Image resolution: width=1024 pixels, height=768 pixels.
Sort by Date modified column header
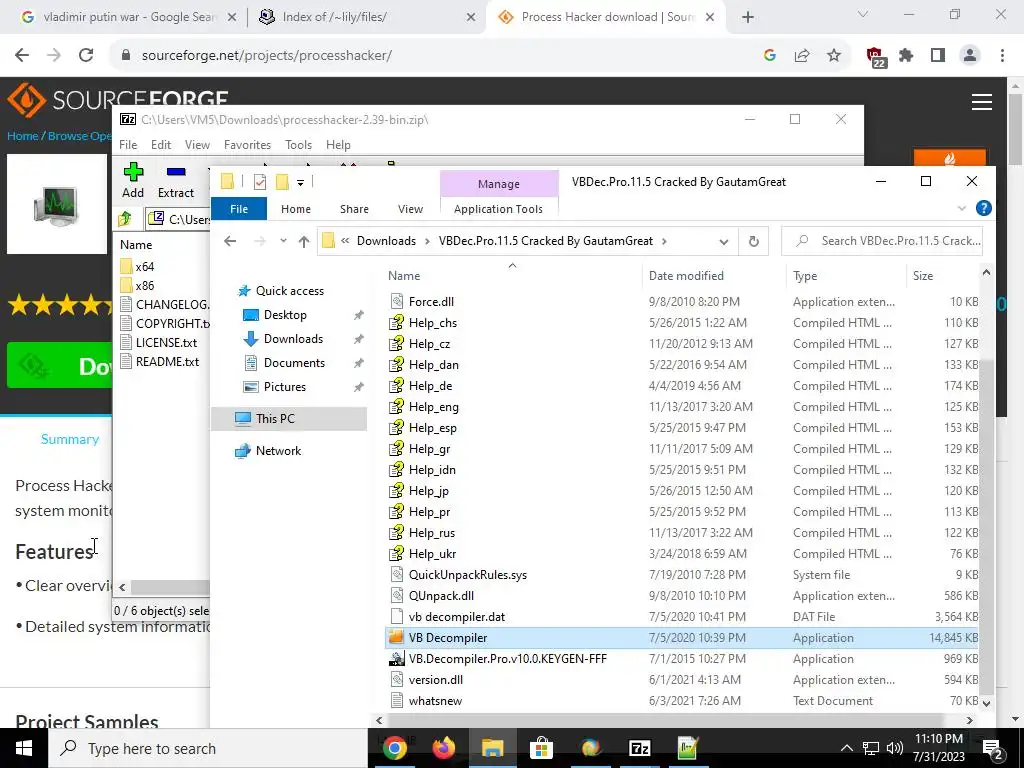(714, 276)
